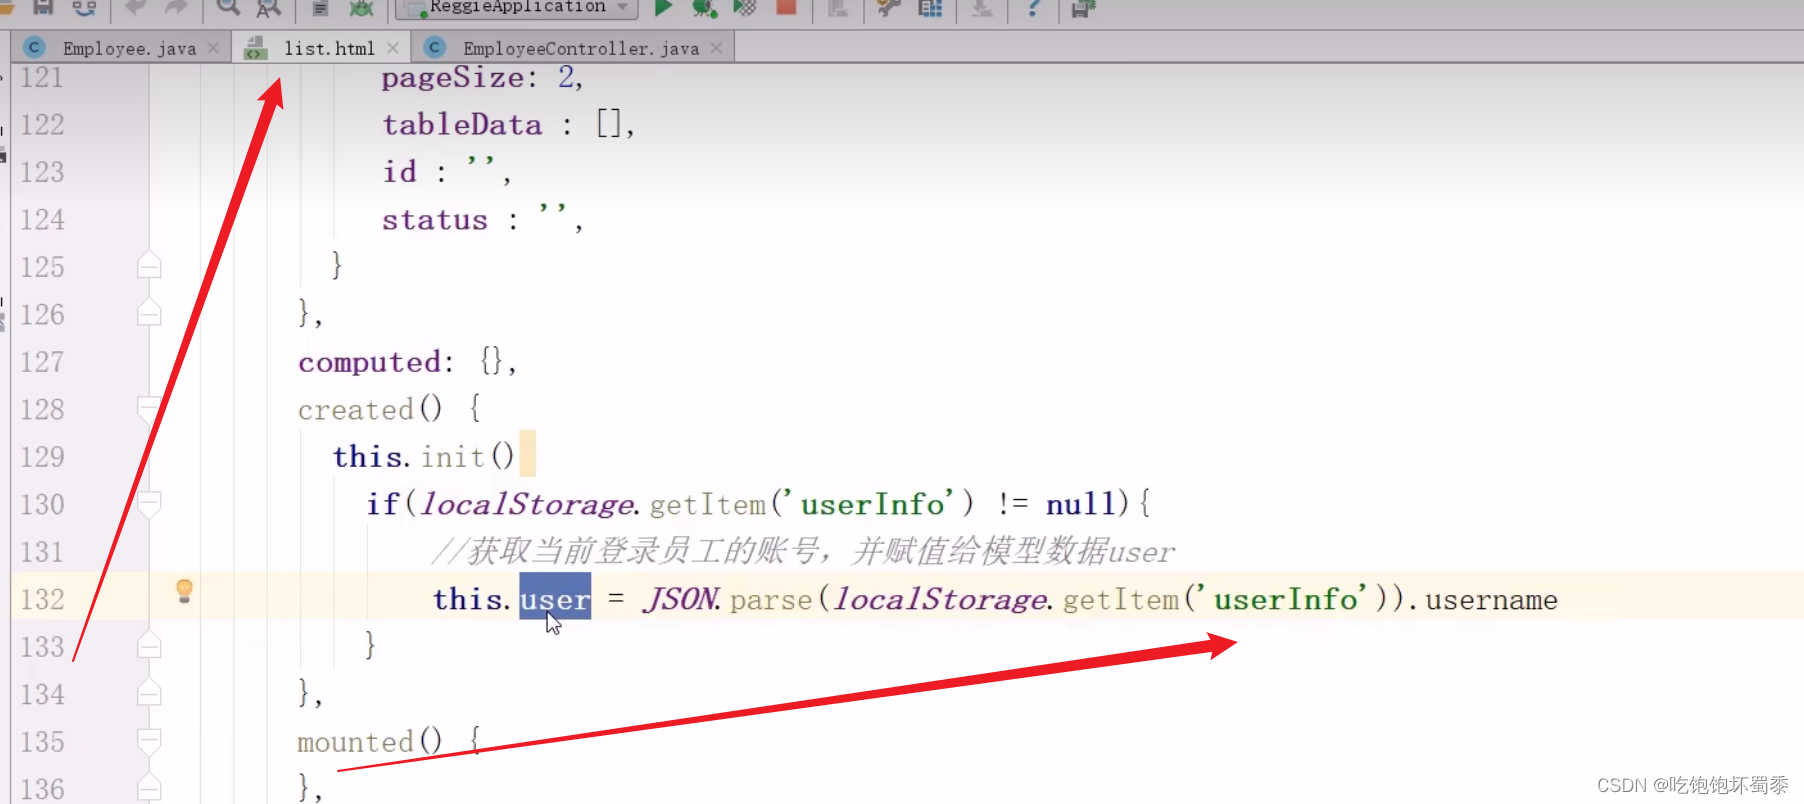The image size is (1804, 804).
Task: Click the green bug build icon
Action: [x=361, y=7]
